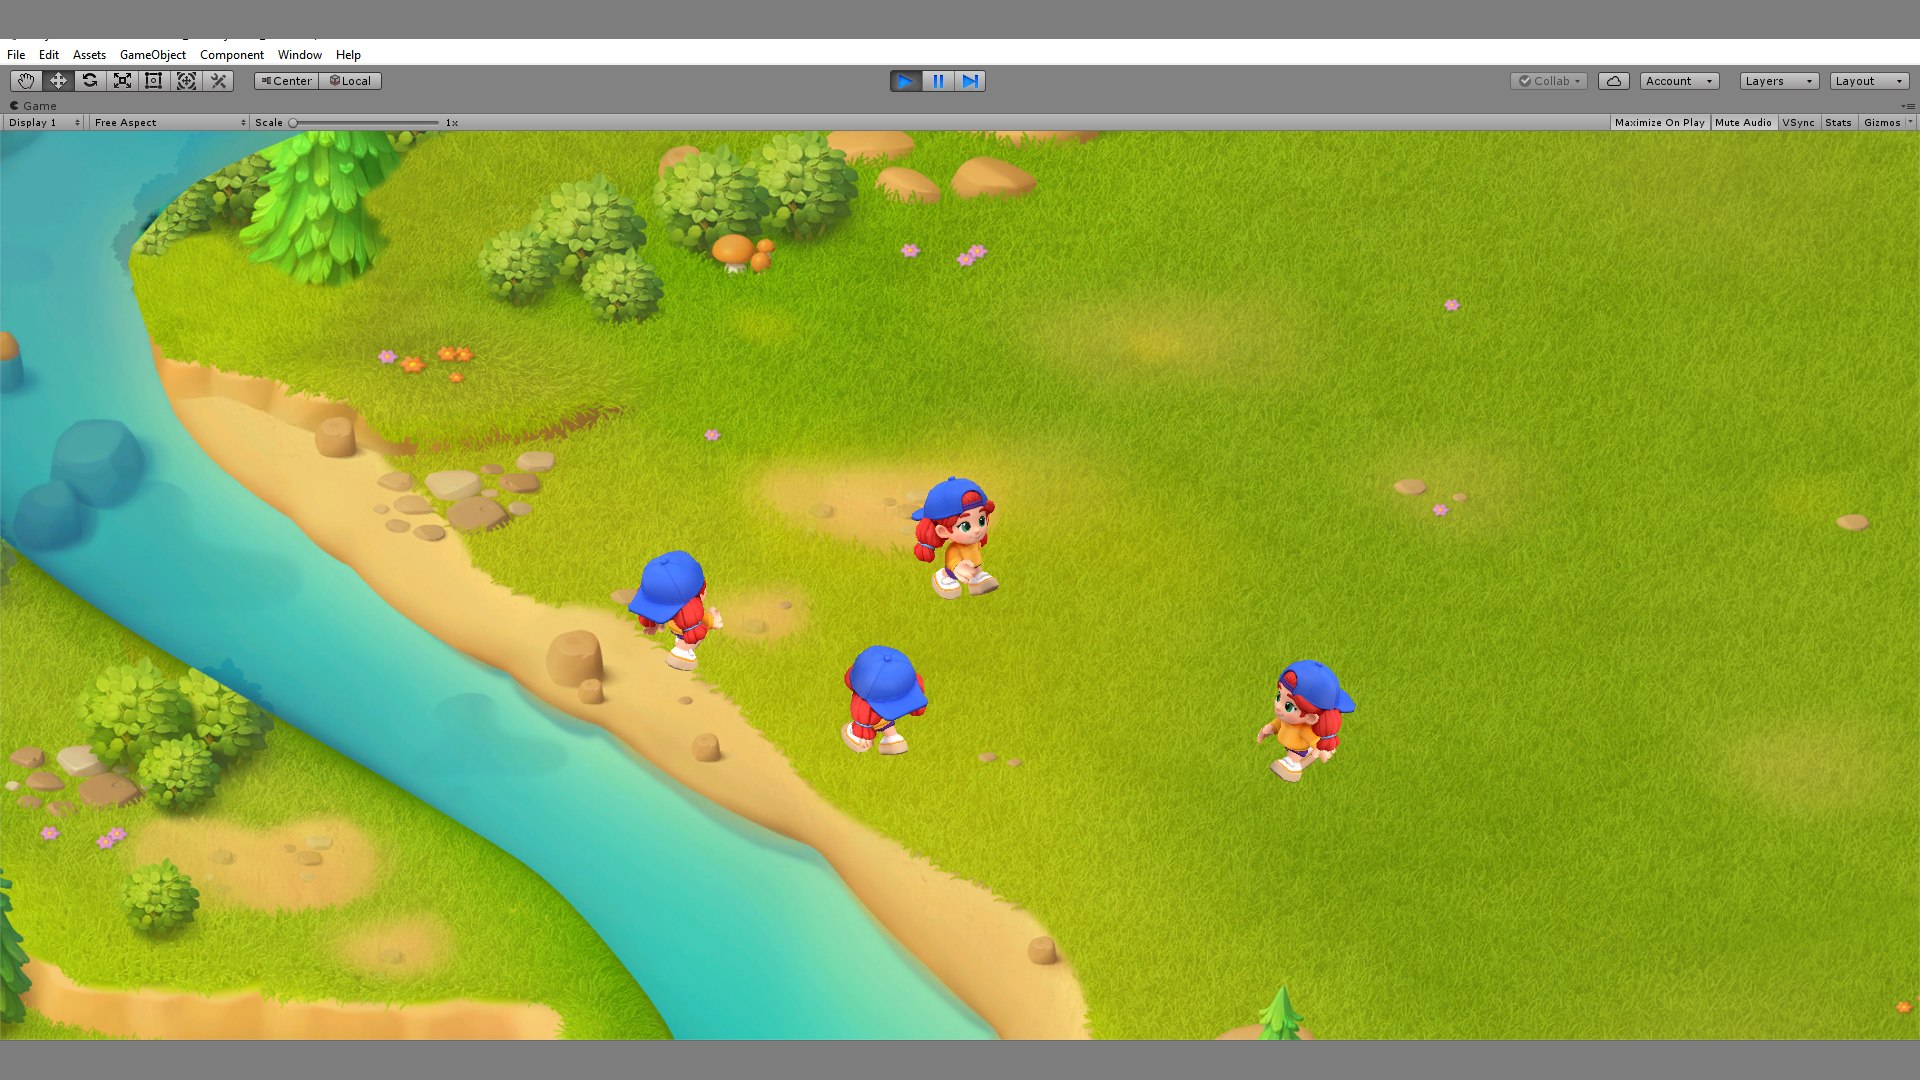Viewport: 1920px width, 1080px height.
Task: Select the Move tool
Action: click(x=58, y=81)
